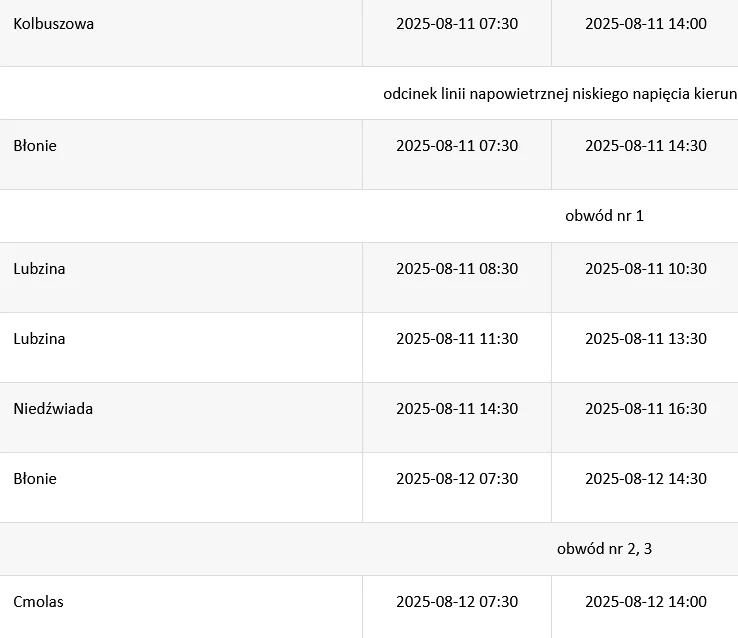The width and height of the screenshot is (738, 638).
Task: Click Kolbuszowa's 14:00 end time cell
Action: pyautogui.click(x=645, y=24)
